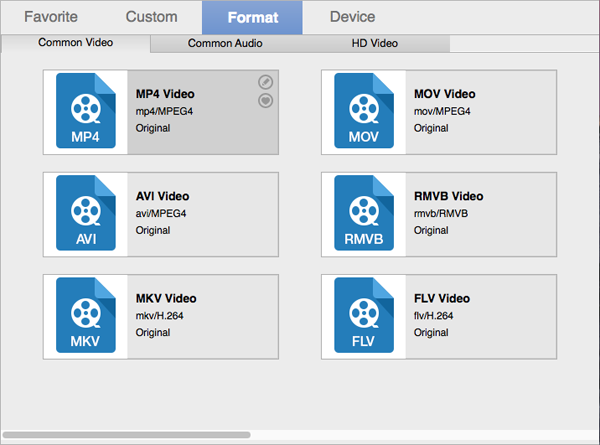
Task: Select the MOV file format icon
Action: click(x=364, y=112)
